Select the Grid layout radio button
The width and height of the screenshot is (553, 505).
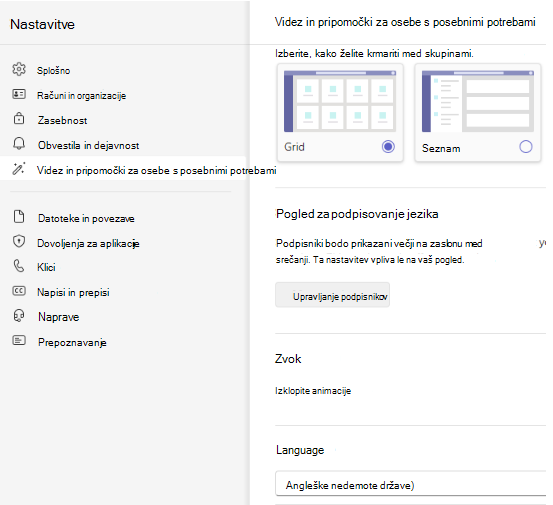(388, 146)
